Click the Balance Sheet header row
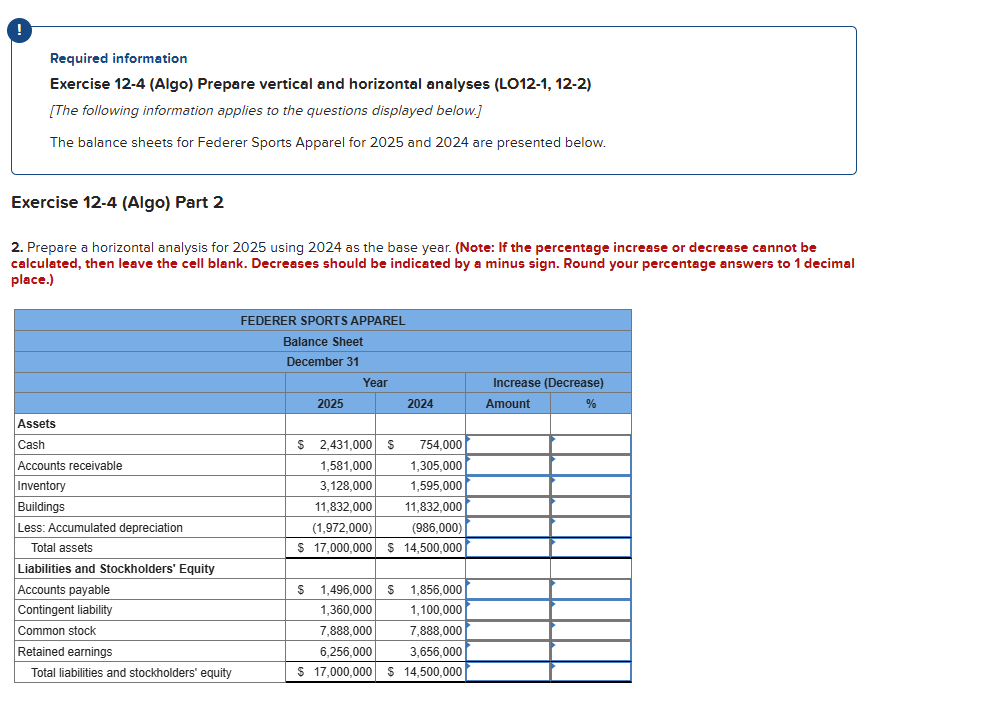Viewport: 1001px width, 727px height. pos(322,341)
